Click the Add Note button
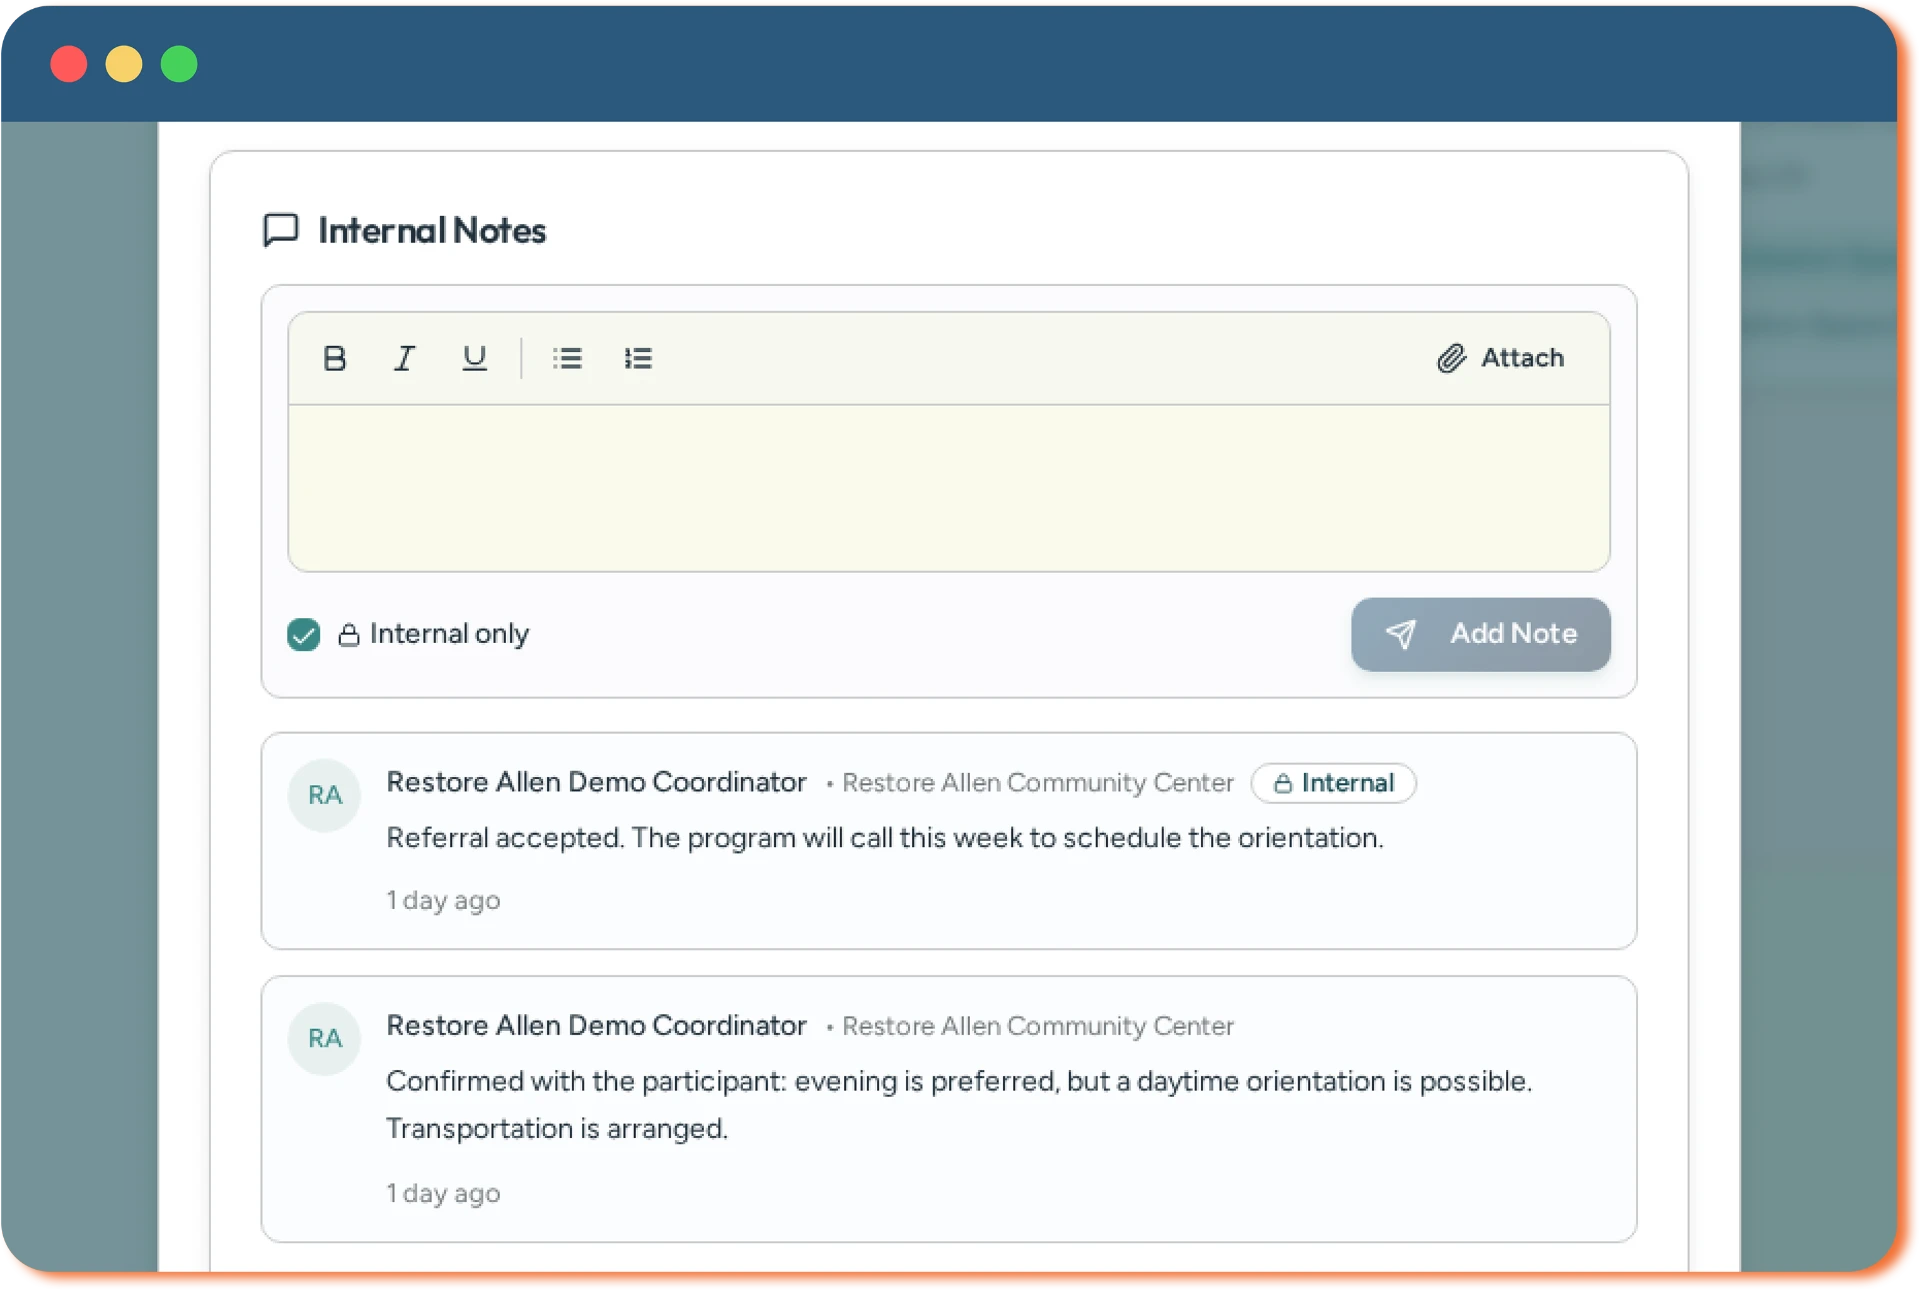 1480,634
